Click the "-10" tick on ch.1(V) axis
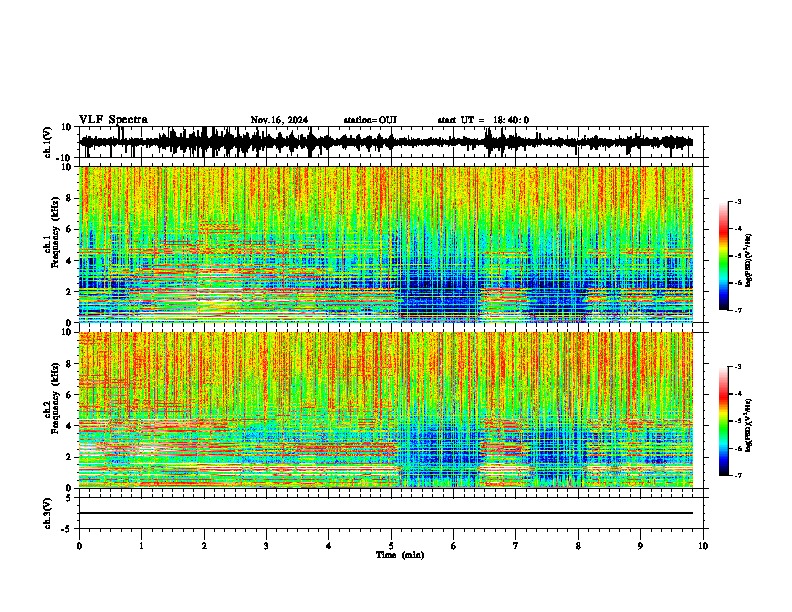 [x=65, y=158]
